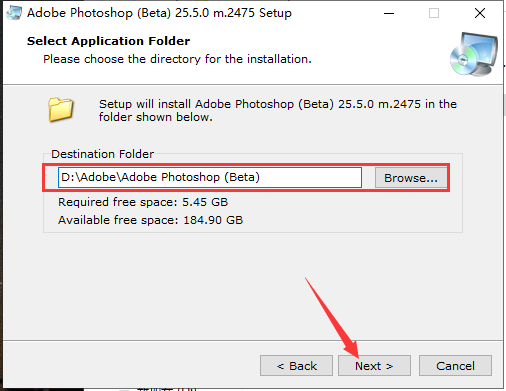
Task: Cancel the Photoshop Beta installation
Action: point(455,366)
